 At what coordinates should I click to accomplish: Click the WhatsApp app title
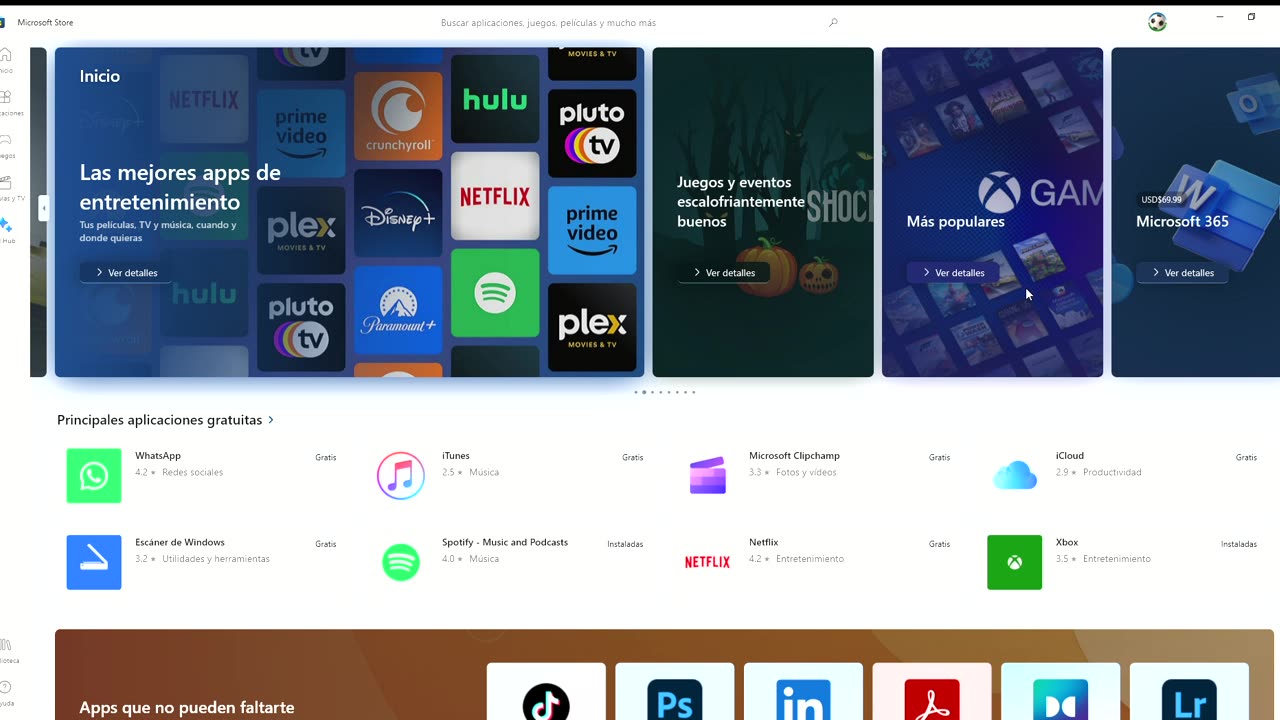(158, 456)
